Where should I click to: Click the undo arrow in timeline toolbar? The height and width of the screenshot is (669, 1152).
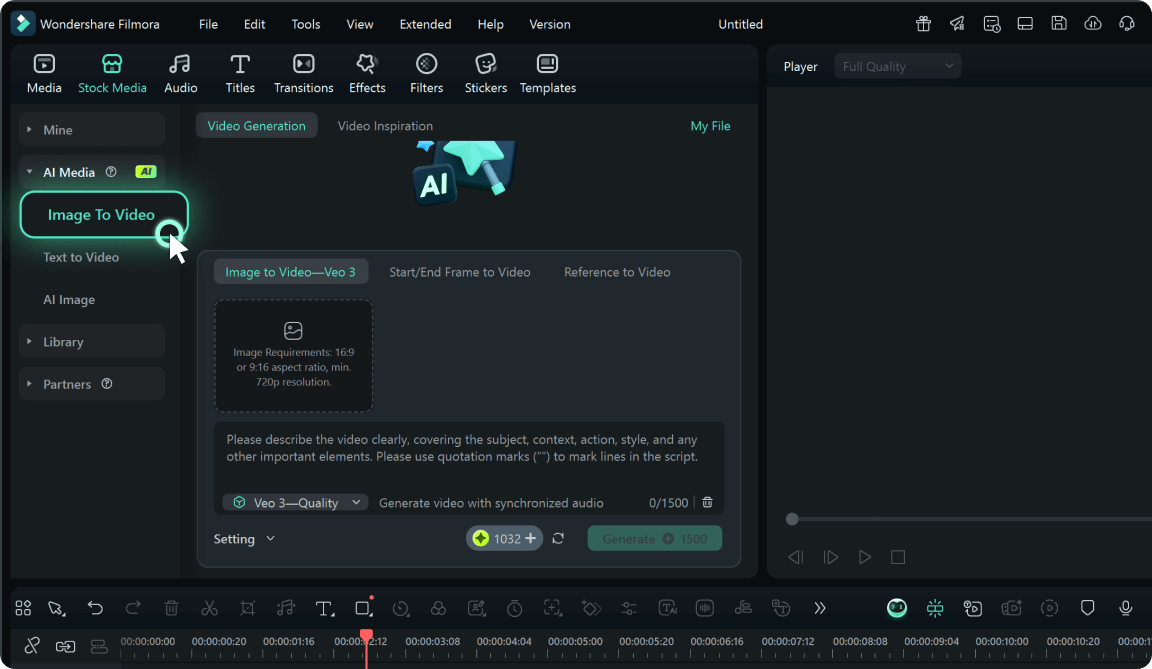[95, 608]
